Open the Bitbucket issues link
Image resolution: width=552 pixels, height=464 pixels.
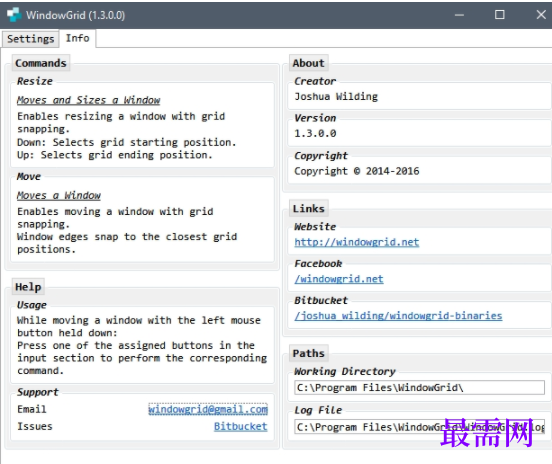pos(241,427)
